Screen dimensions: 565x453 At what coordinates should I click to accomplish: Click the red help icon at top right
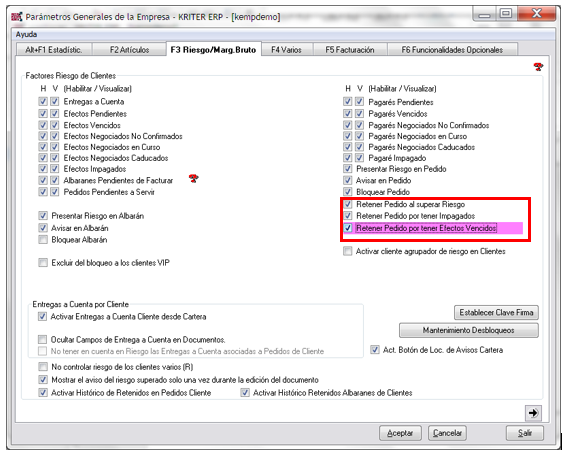538,67
